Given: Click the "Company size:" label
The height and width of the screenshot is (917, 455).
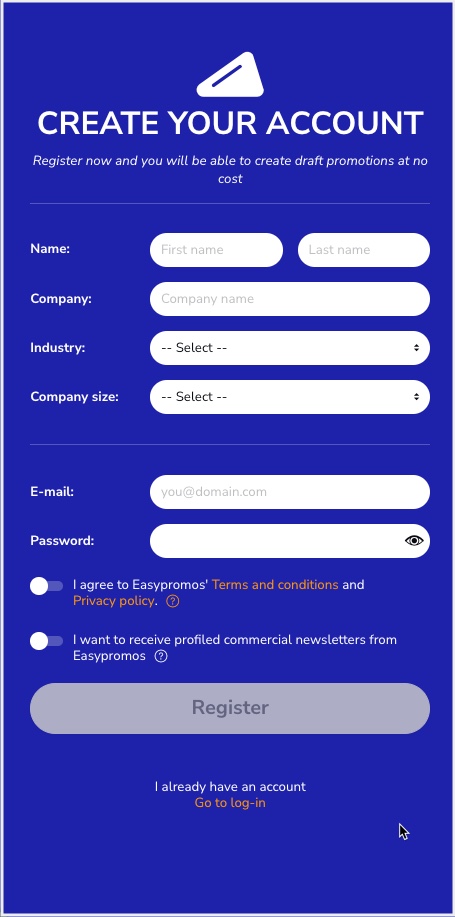Looking at the screenshot, I should pyautogui.click(x=74, y=397).
